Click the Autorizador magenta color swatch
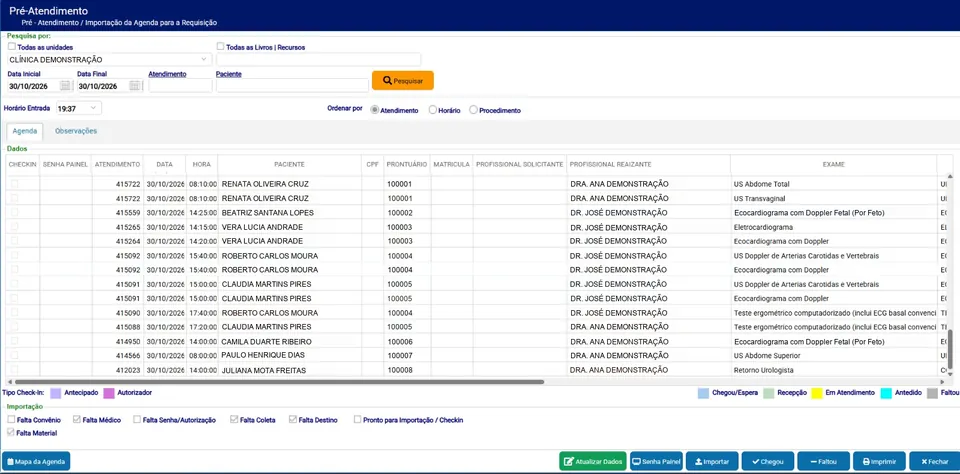The height and width of the screenshot is (474, 960). tap(109, 393)
